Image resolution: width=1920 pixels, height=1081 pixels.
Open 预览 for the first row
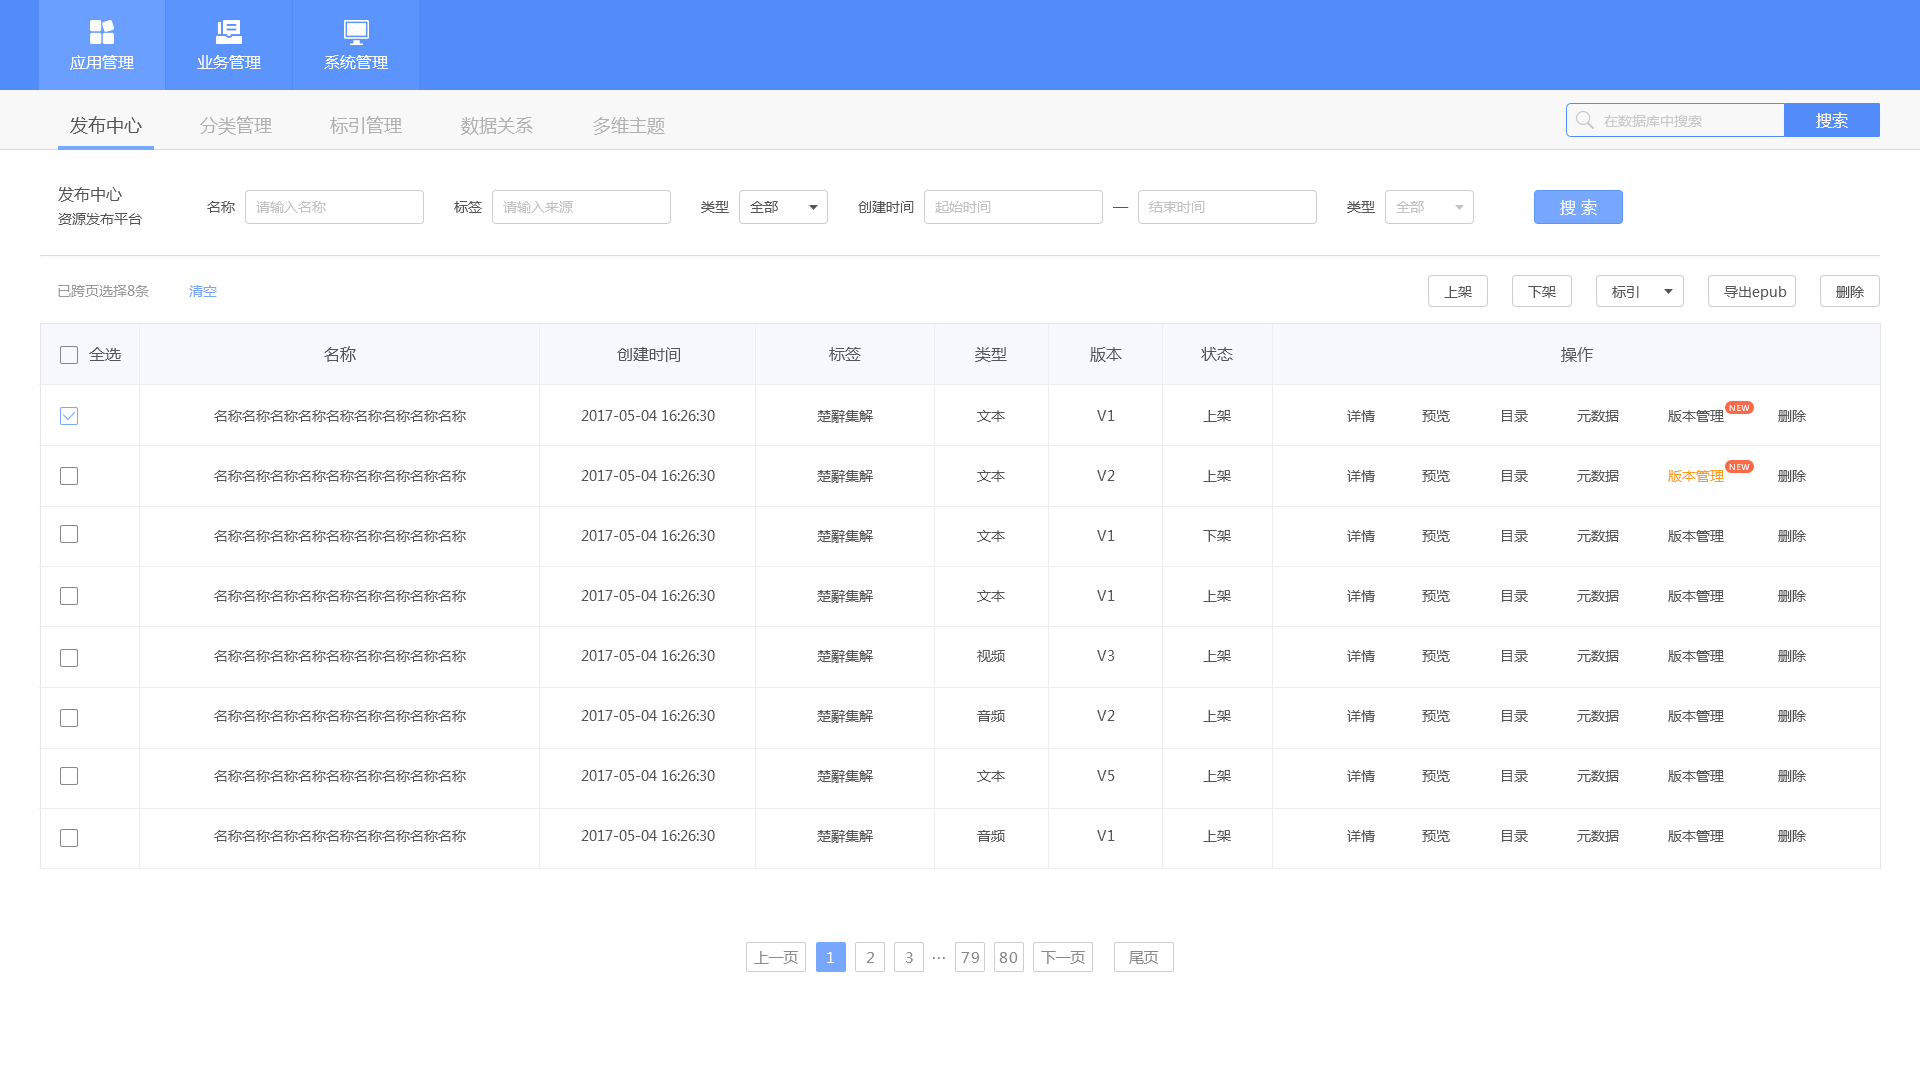pyautogui.click(x=1436, y=416)
